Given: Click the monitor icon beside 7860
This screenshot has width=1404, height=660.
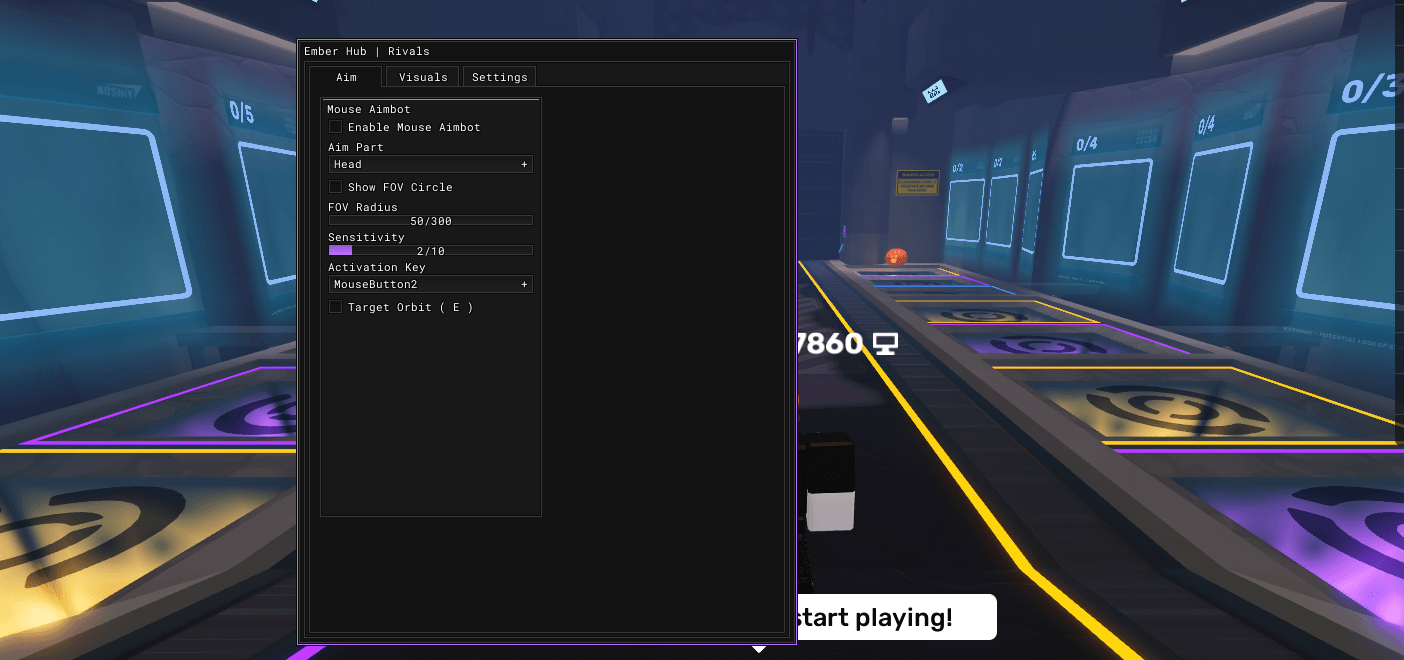Looking at the screenshot, I should click(884, 344).
